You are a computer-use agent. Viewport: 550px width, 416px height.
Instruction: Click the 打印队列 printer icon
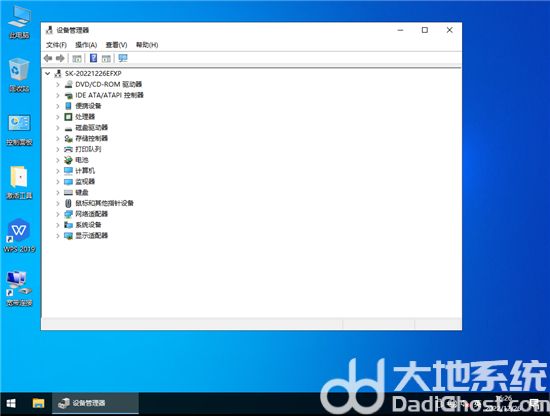(x=69, y=149)
